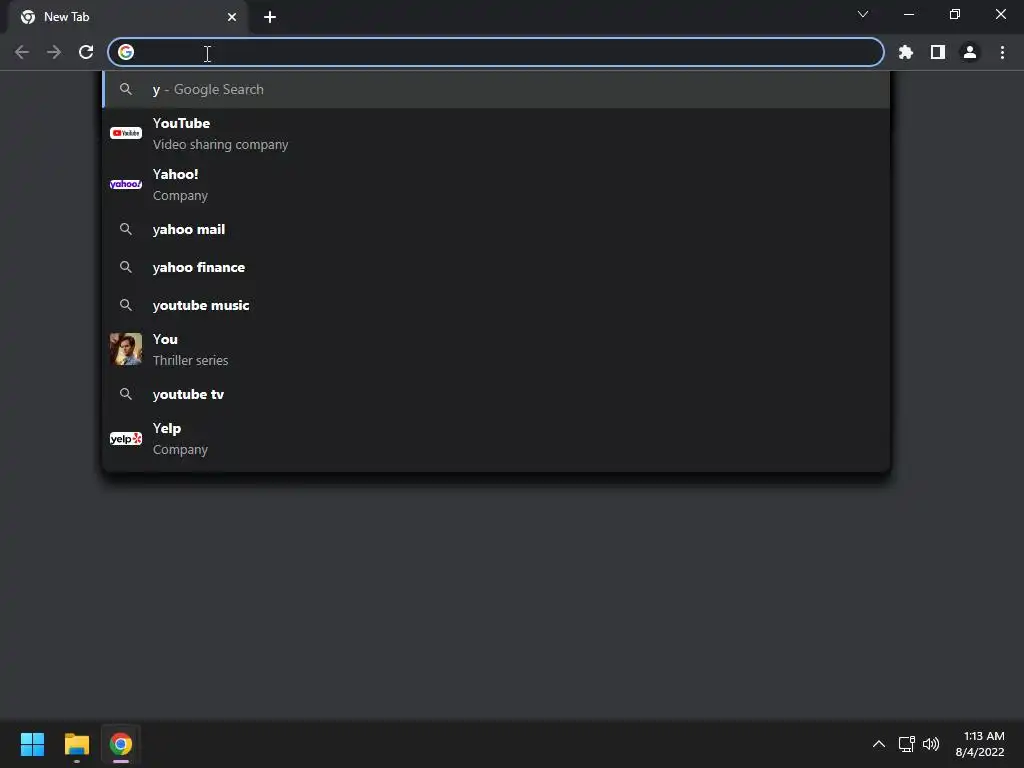Click the You series poster thumbnail
Viewport: 1024px width, 768px height.
(x=126, y=349)
